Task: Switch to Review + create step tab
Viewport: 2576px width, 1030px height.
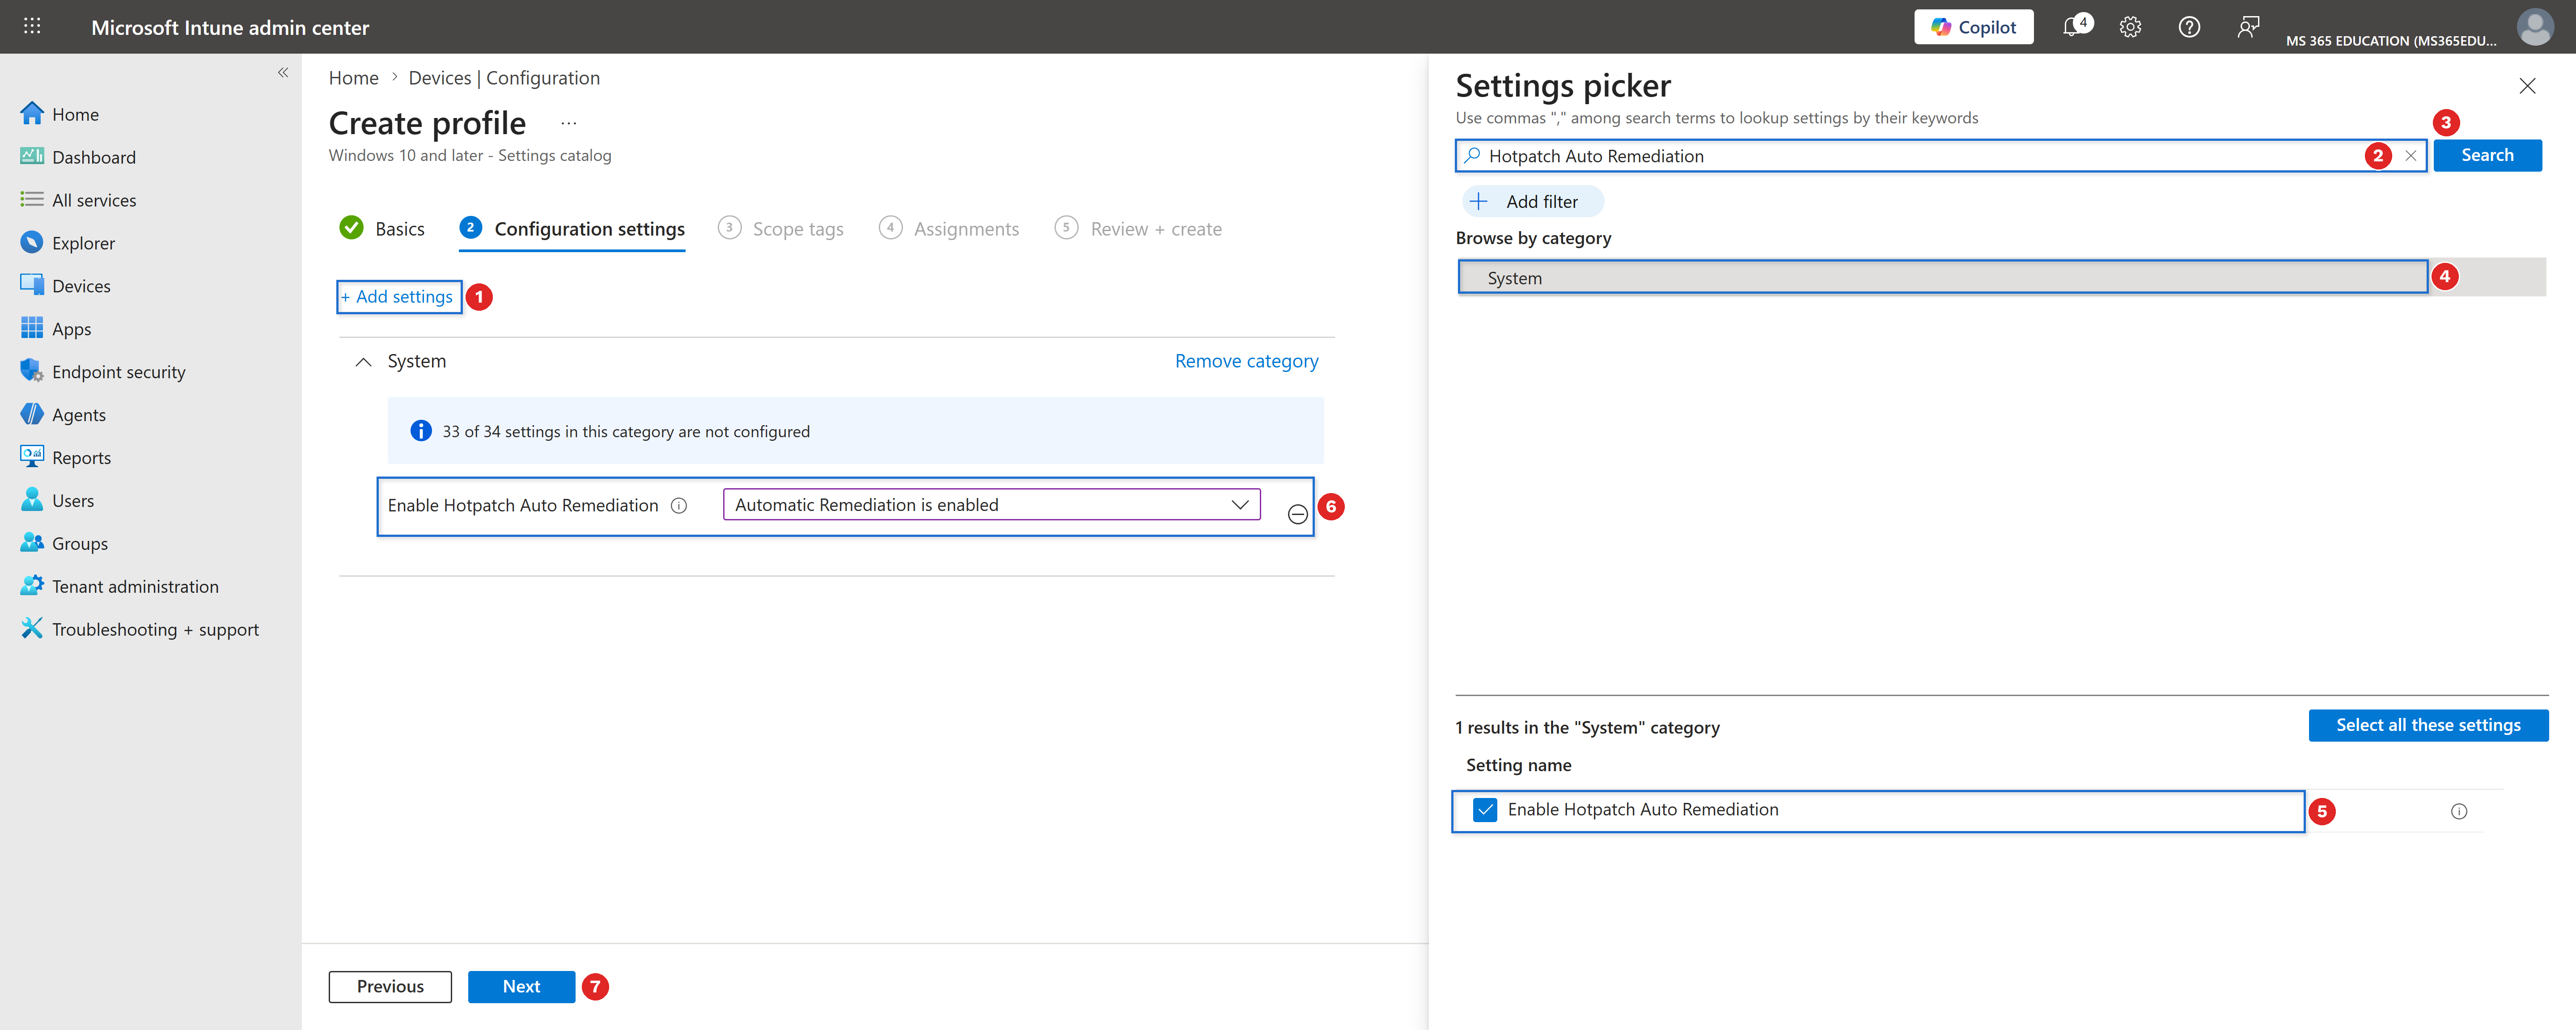Action: [1138, 229]
